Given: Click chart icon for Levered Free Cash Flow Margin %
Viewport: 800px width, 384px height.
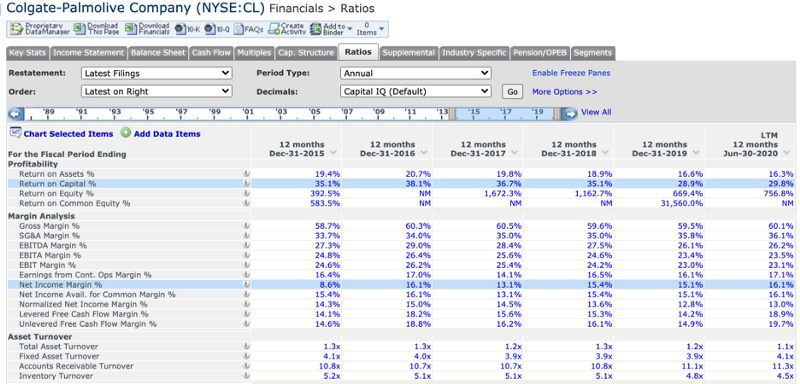Looking at the screenshot, I should [x=246, y=314].
